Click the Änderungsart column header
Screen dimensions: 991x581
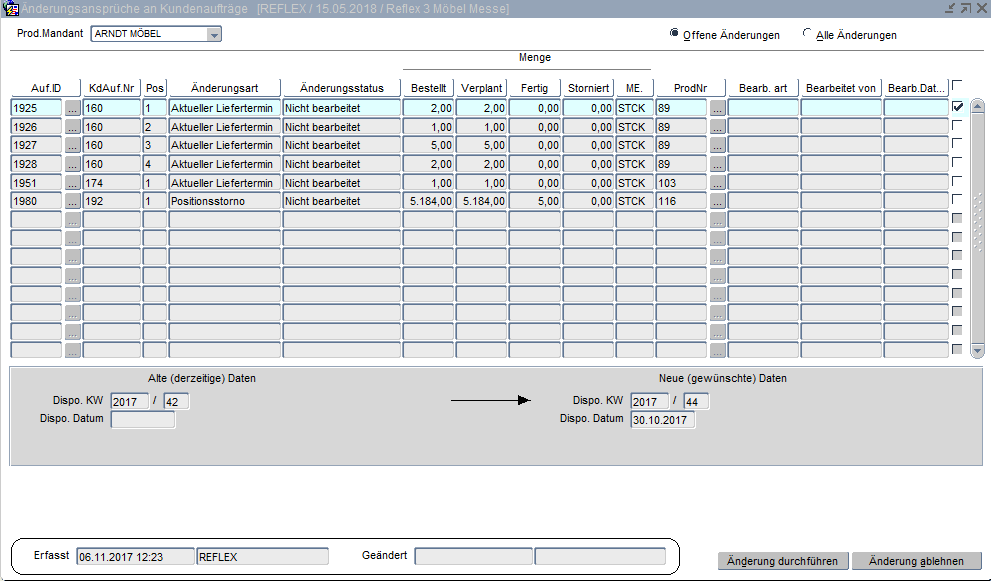click(224, 88)
